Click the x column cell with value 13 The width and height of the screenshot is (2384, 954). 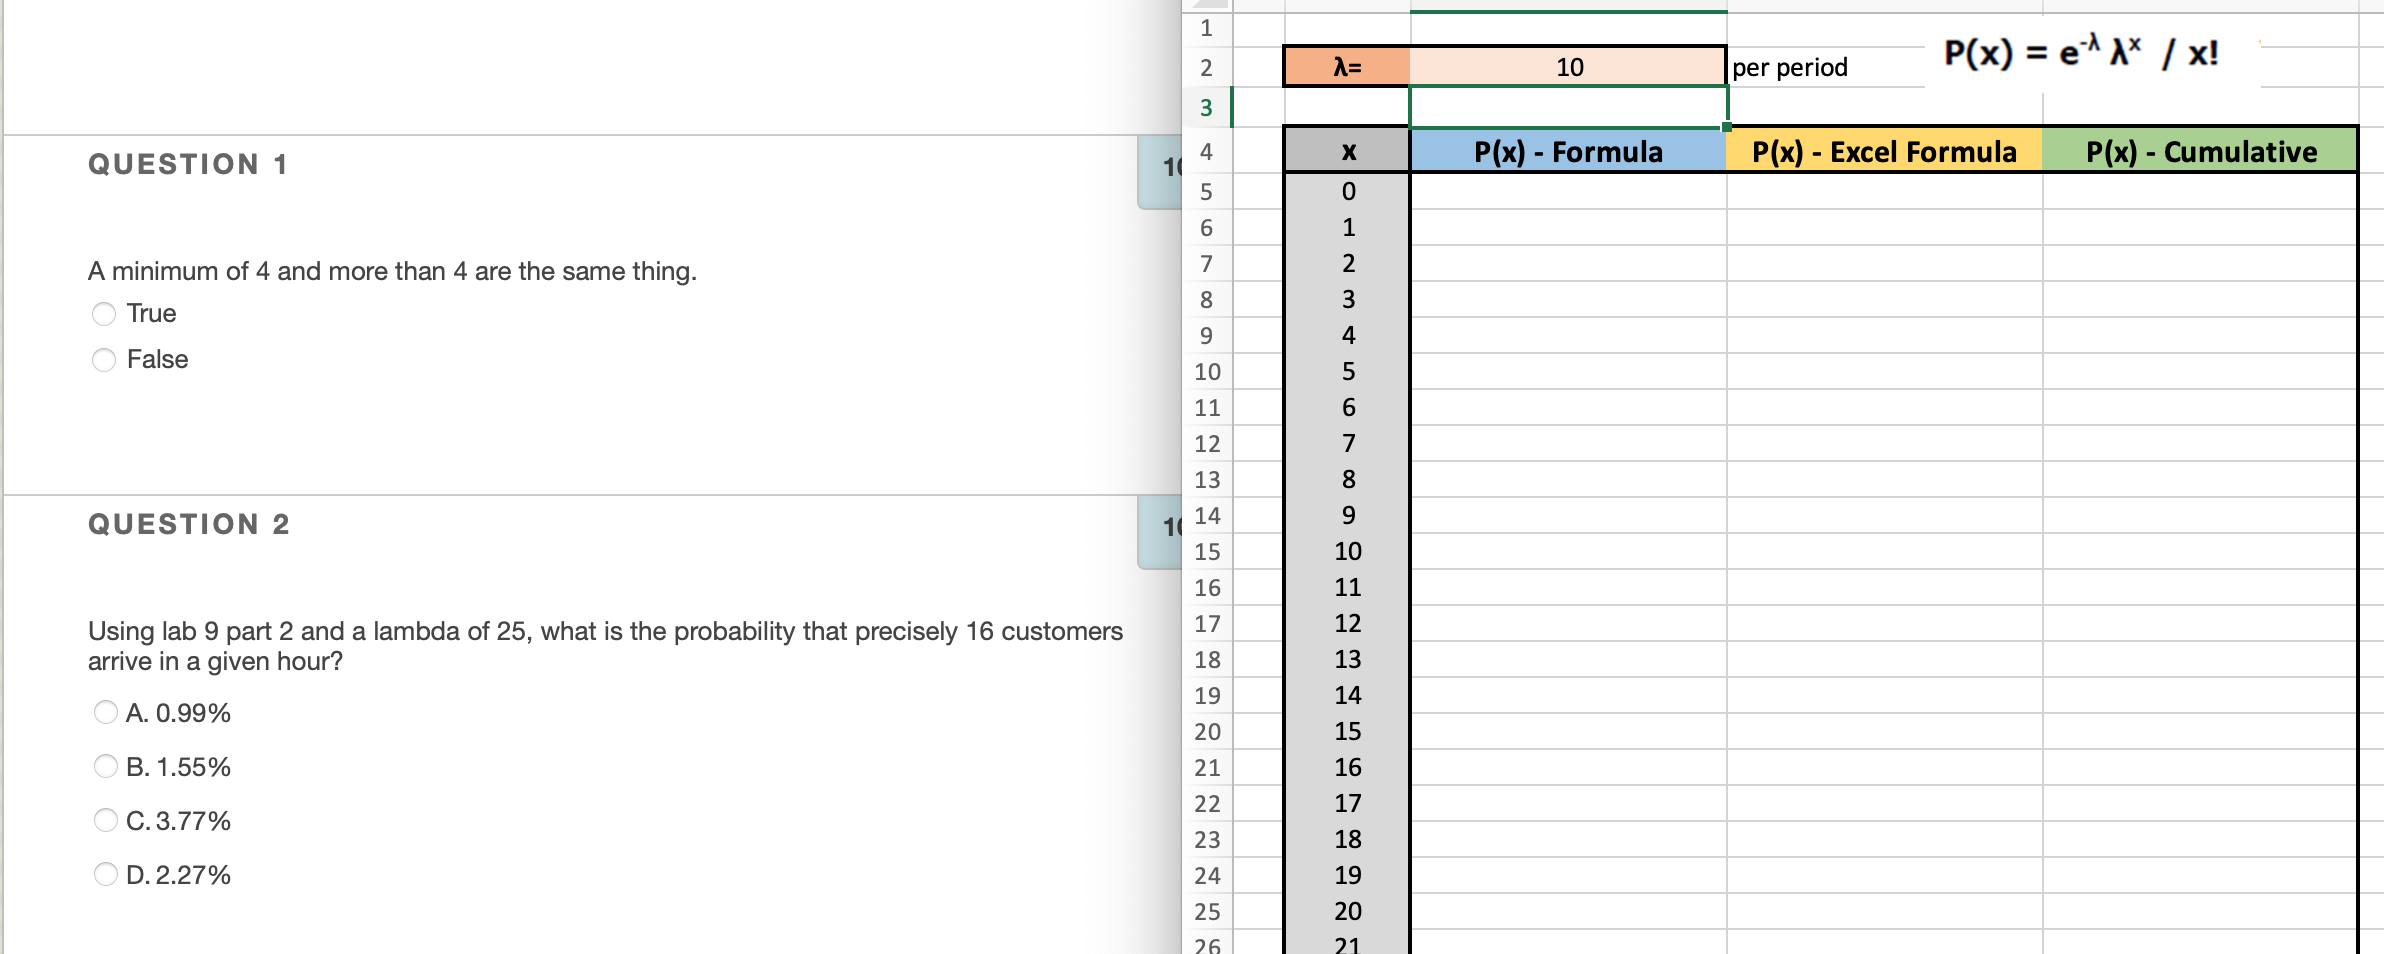[1347, 659]
